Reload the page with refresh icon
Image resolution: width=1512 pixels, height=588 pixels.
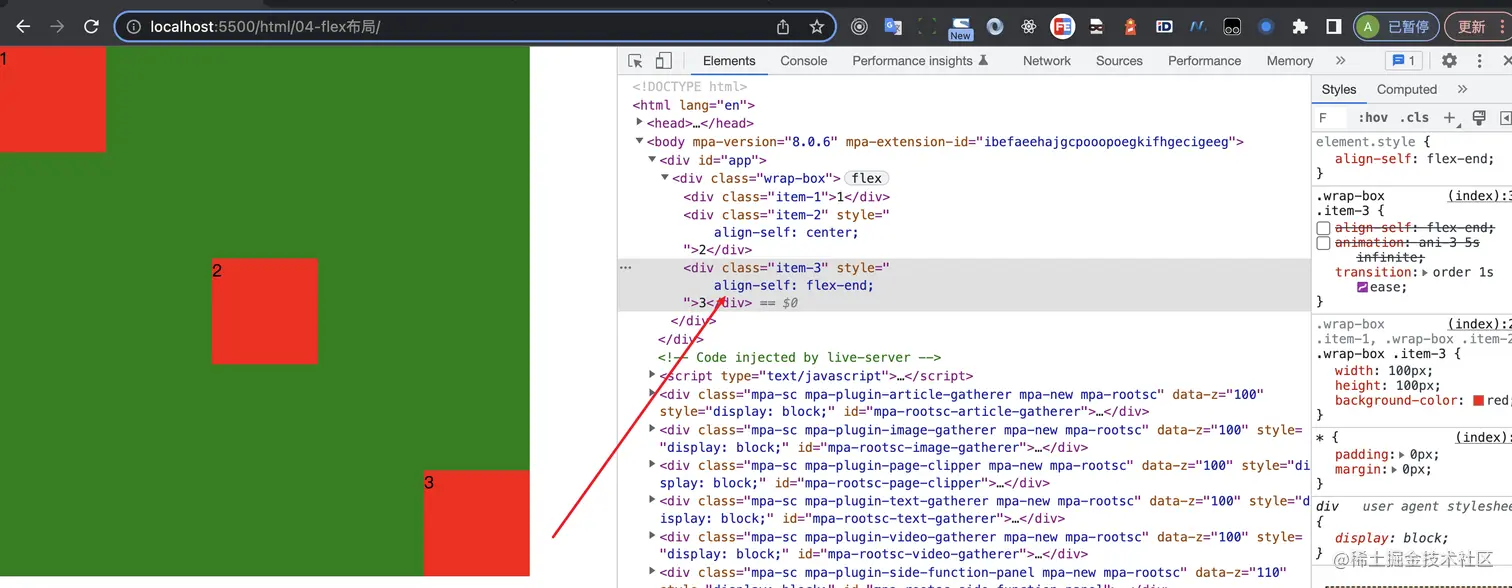point(91,27)
